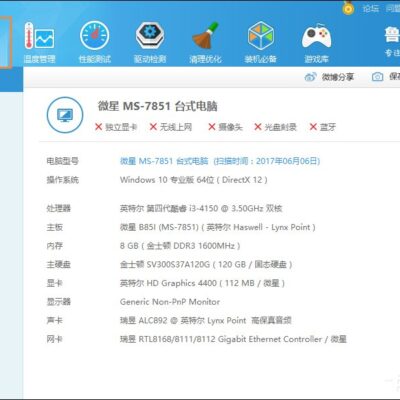The width and height of the screenshot is (400, 400).
Task: Click the SV300S37A120G disk value
Action: [x=206, y=265]
